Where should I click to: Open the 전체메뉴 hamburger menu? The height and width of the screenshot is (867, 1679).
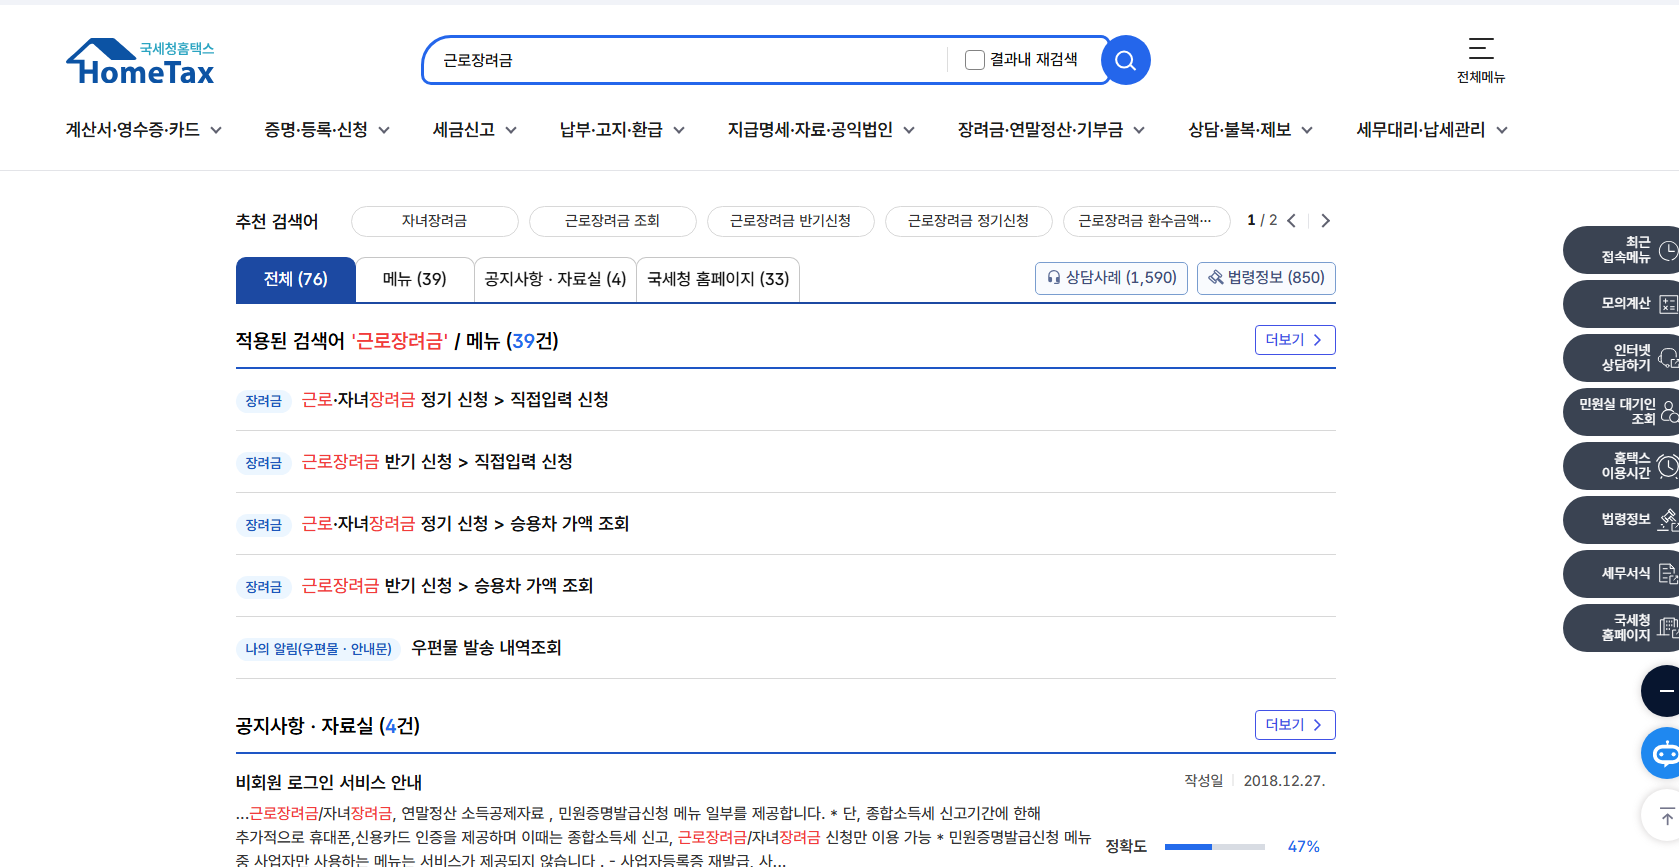[1481, 60]
